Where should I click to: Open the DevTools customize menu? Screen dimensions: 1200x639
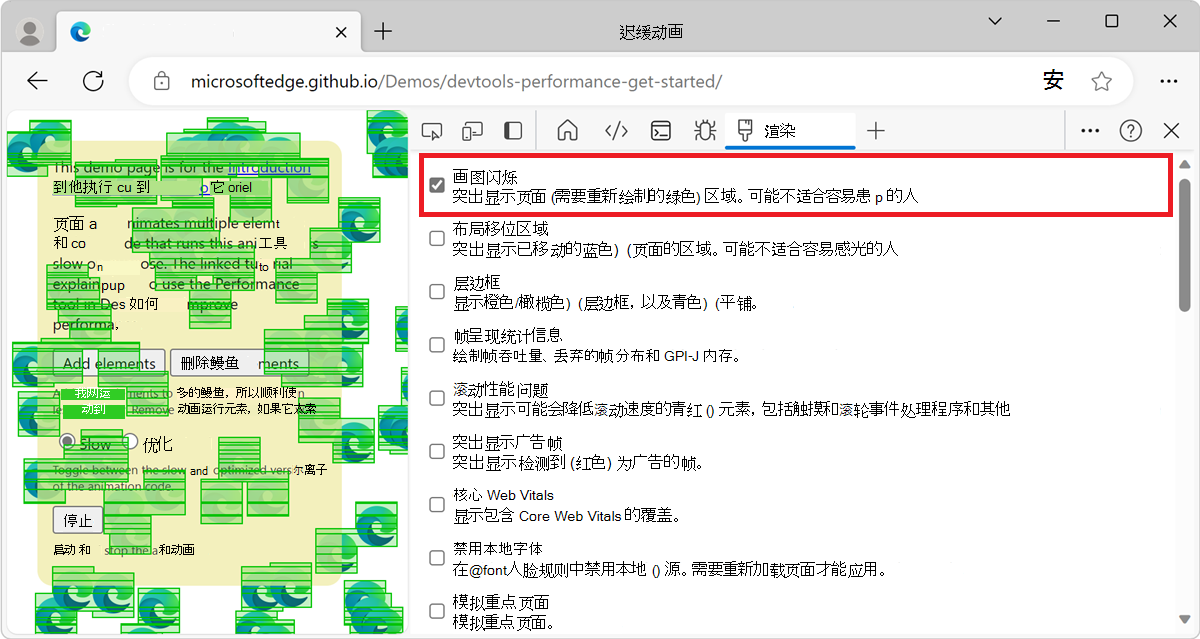[x=1089, y=130]
